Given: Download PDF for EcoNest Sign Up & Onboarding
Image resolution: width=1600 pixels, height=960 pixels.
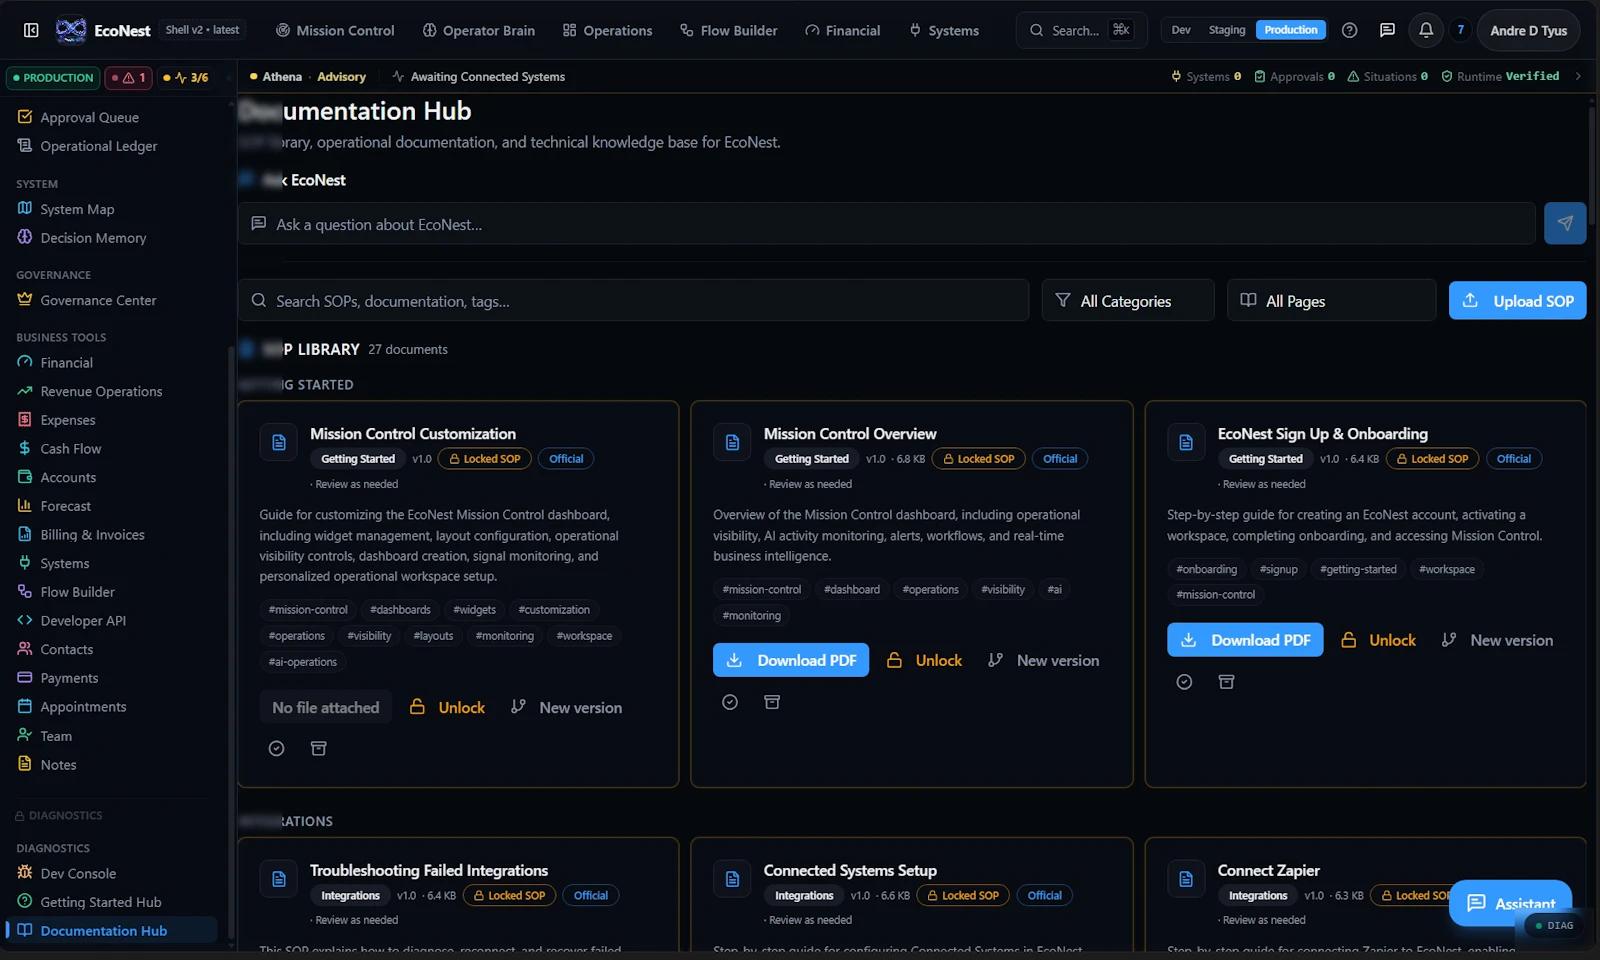Looking at the screenshot, I should point(1245,640).
